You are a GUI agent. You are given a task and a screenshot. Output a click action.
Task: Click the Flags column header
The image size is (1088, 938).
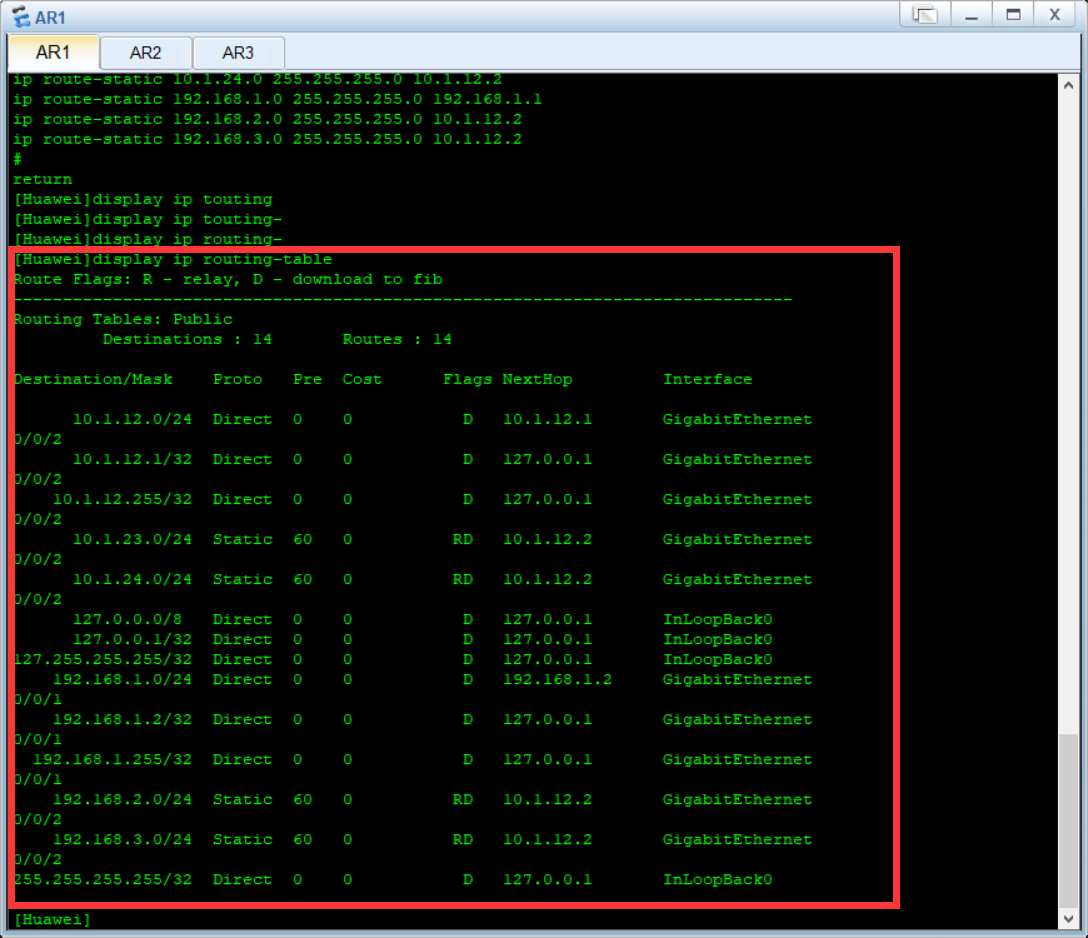(x=468, y=380)
